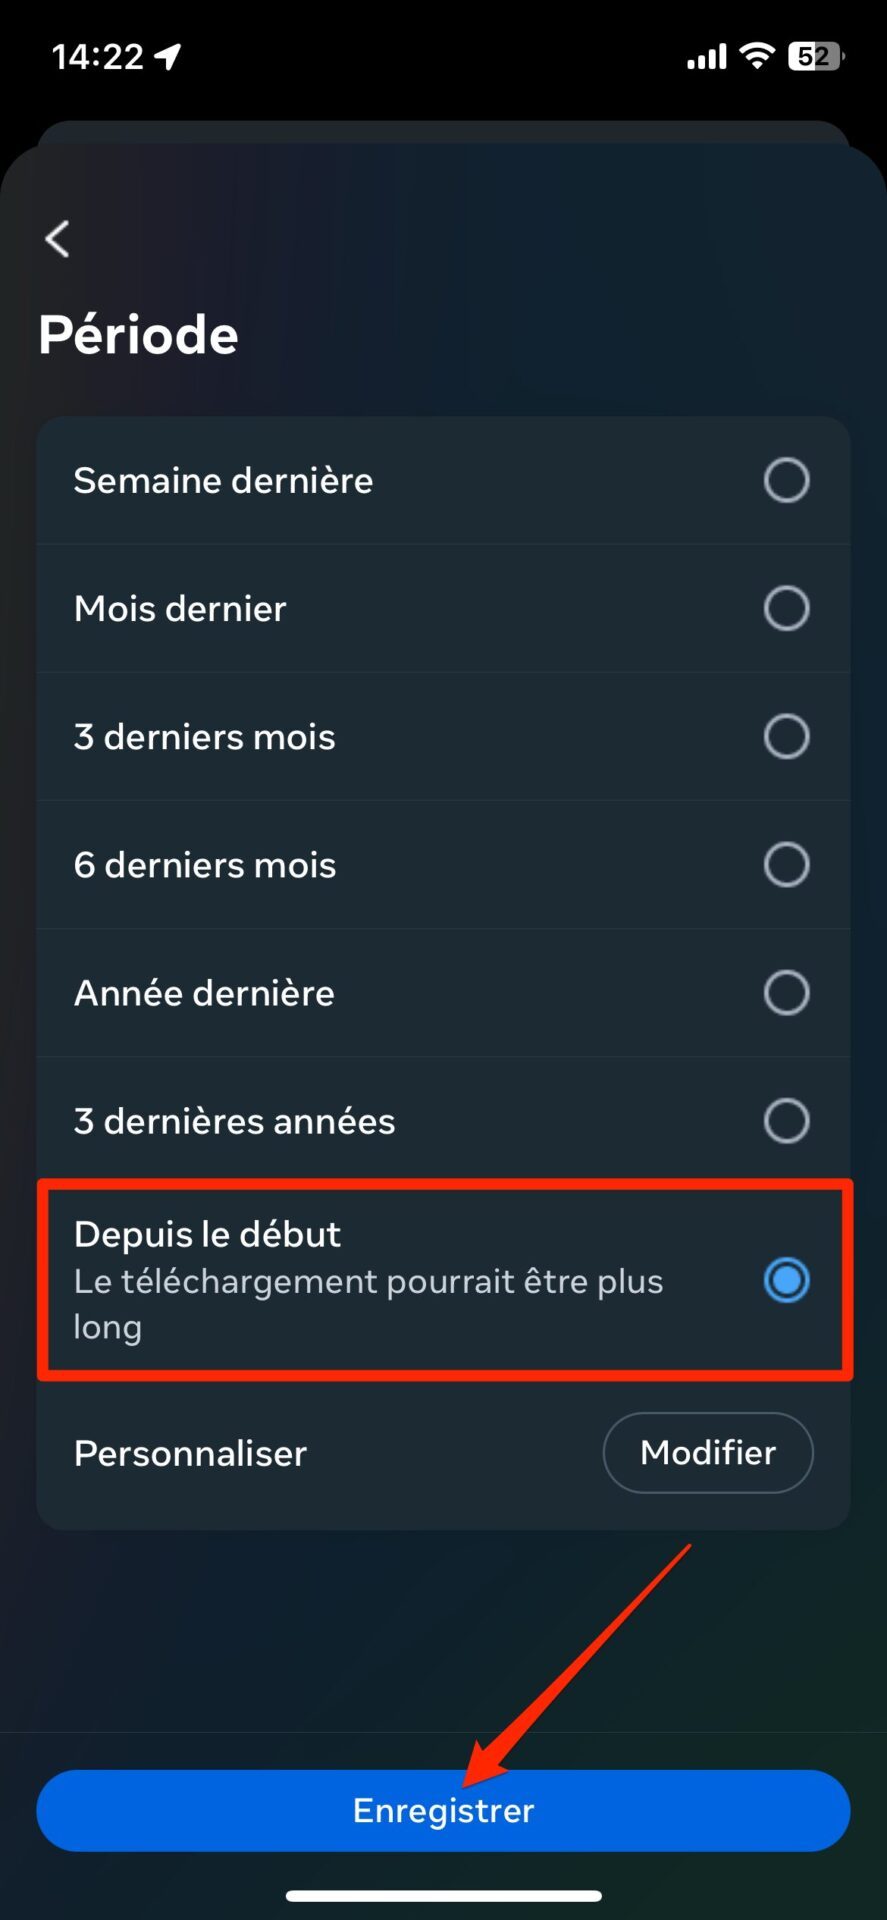Tap the back arrow icon
Image resolution: width=887 pixels, height=1920 pixels.
click(58, 239)
